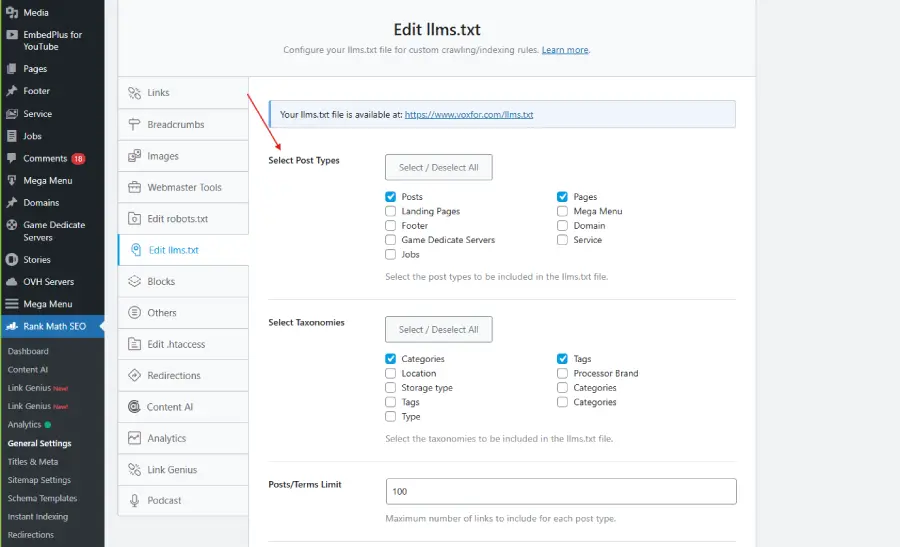Click the Images settings tab icon

click(x=134, y=156)
